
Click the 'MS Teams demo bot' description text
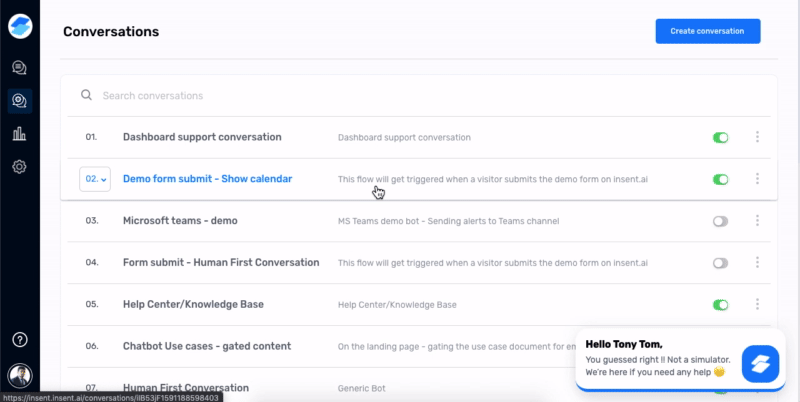(x=448, y=221)
